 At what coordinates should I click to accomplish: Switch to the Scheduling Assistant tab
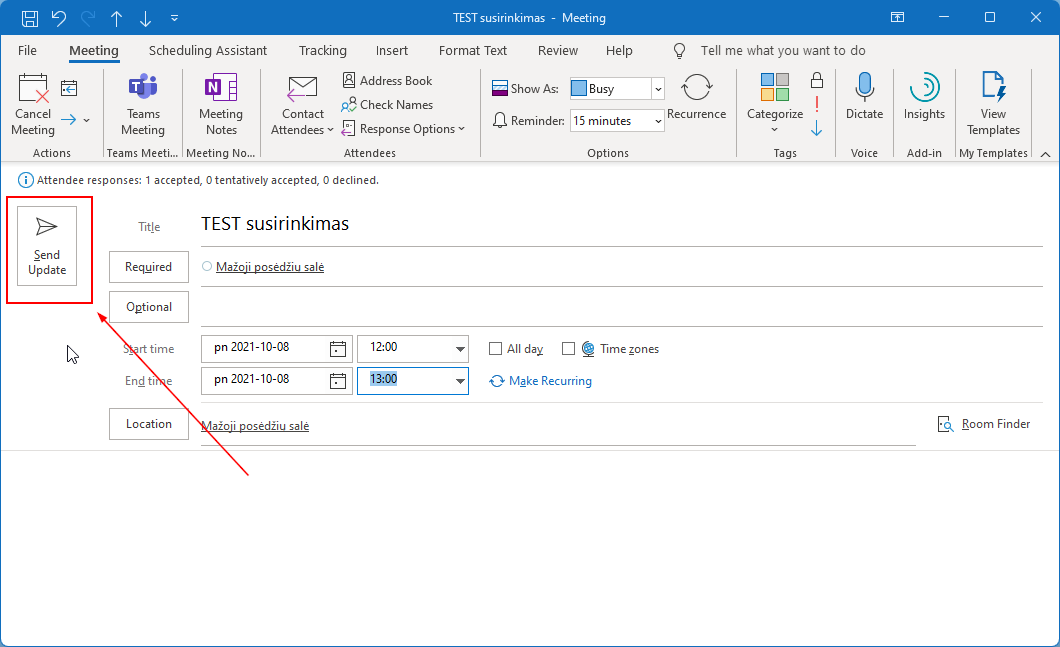click(x=208, y=50)
